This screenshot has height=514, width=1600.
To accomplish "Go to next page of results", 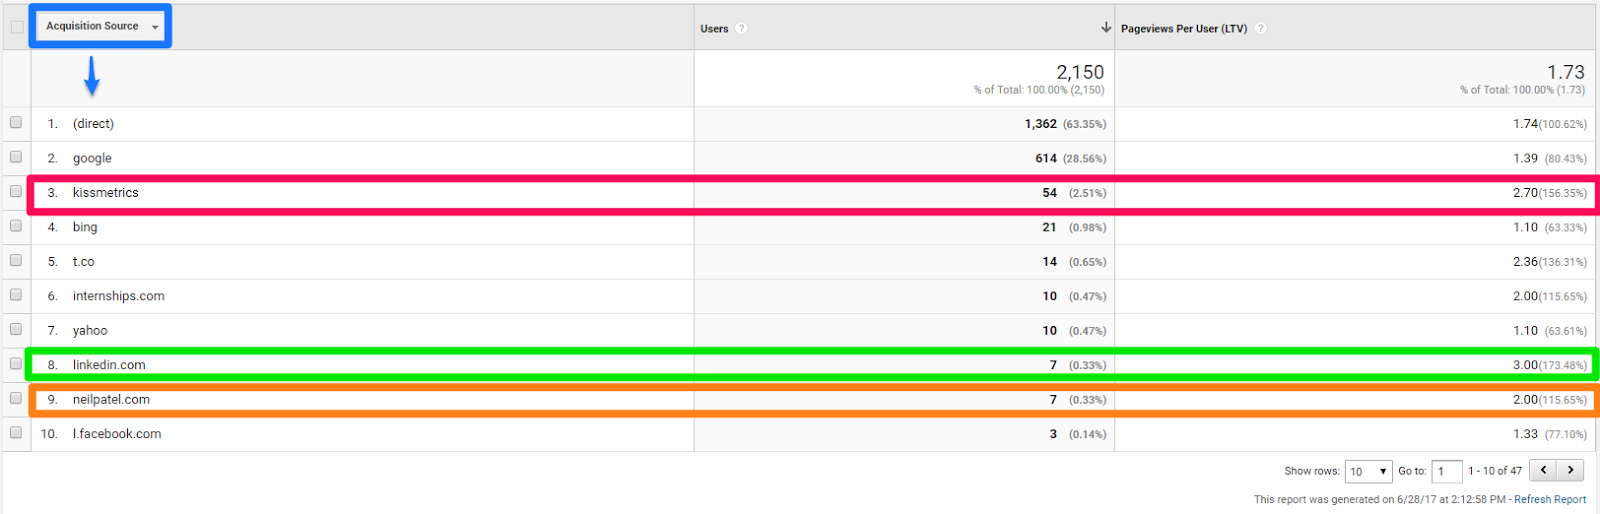I will coord(1571,470).
